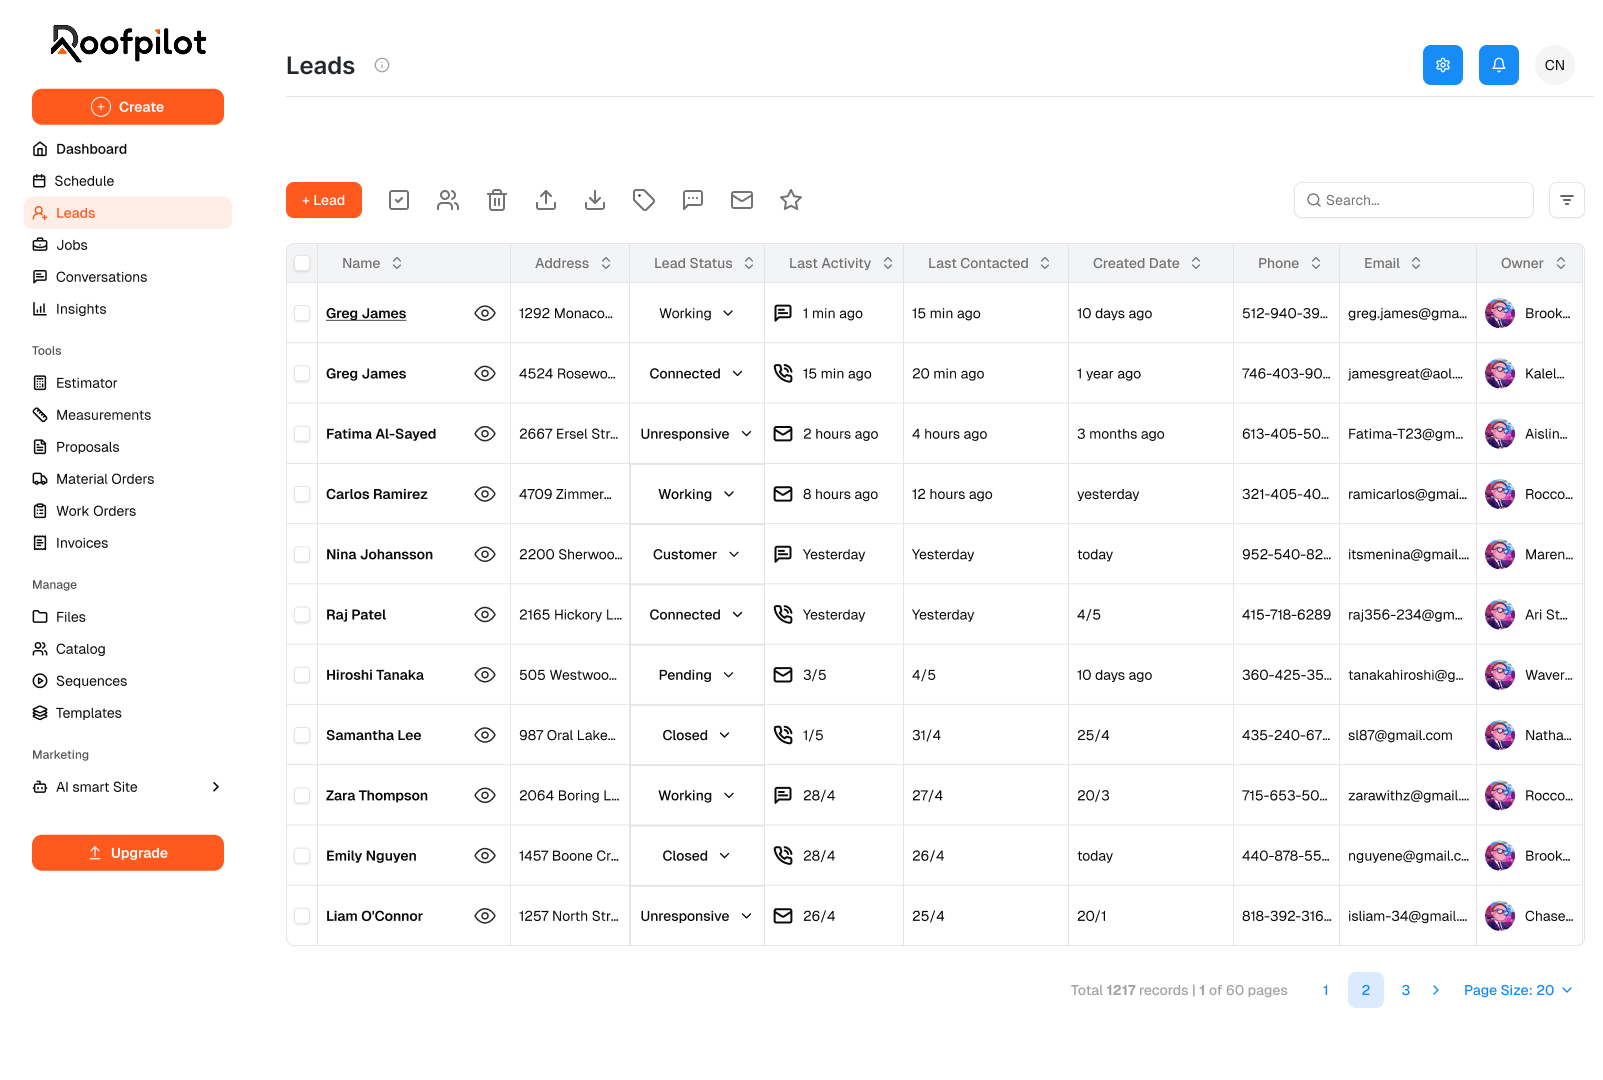The image size is (1603, 1080).
Task: Click the email envelope toolbar icon
Action: coord(742,200)
